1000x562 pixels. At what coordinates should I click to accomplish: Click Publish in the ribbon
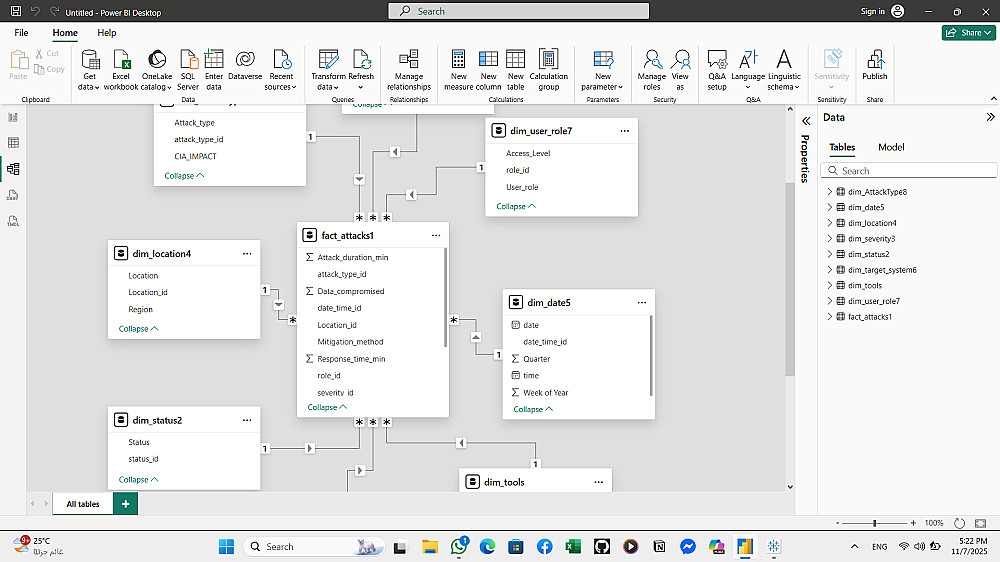(x=875, y=60)
